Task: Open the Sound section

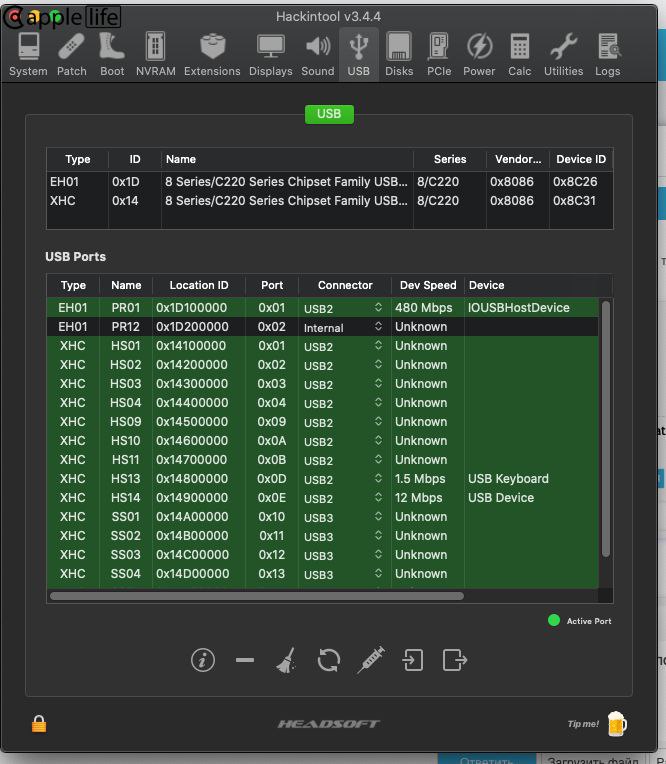Action: click(318, 55)
